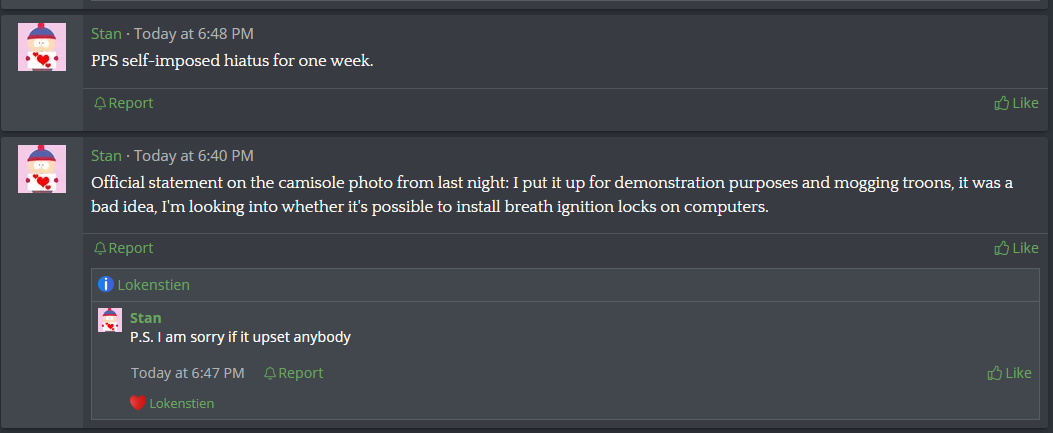Report the 'P.S. I am sorry' comment

click(x=293, y=373)
